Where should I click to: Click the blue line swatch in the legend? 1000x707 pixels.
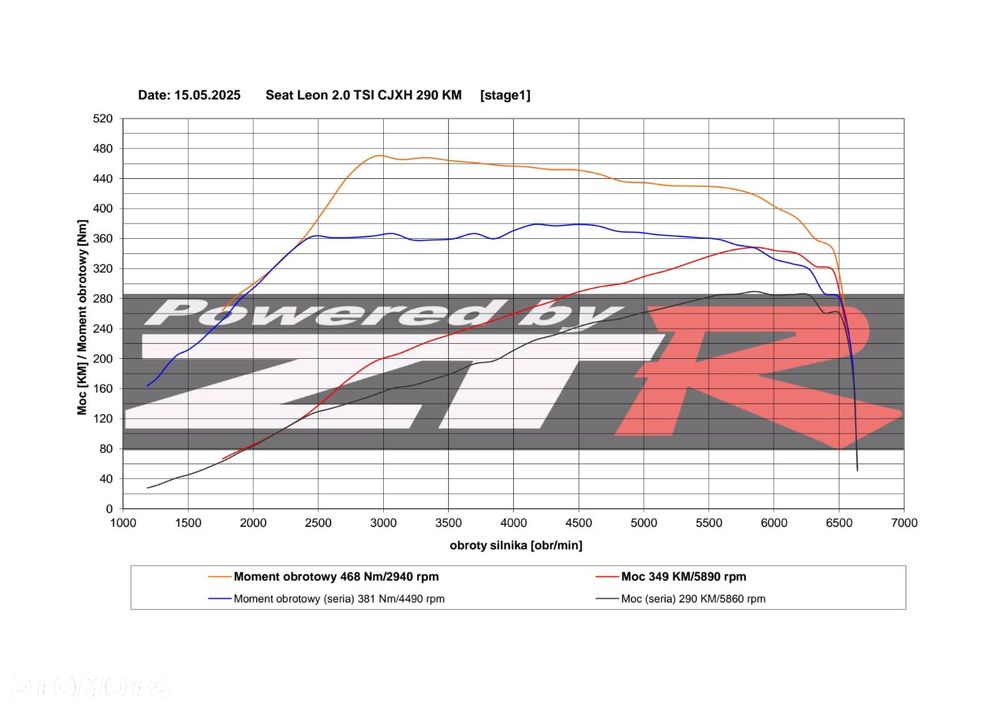pos(220,599)
